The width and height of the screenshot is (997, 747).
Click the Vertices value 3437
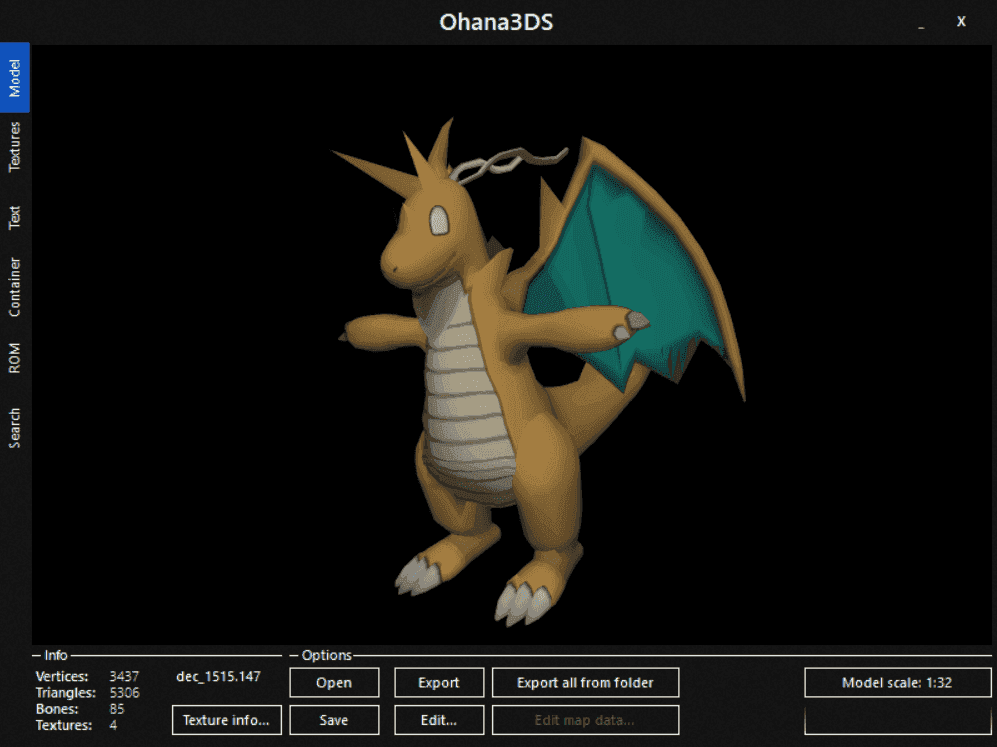(124, 676)
